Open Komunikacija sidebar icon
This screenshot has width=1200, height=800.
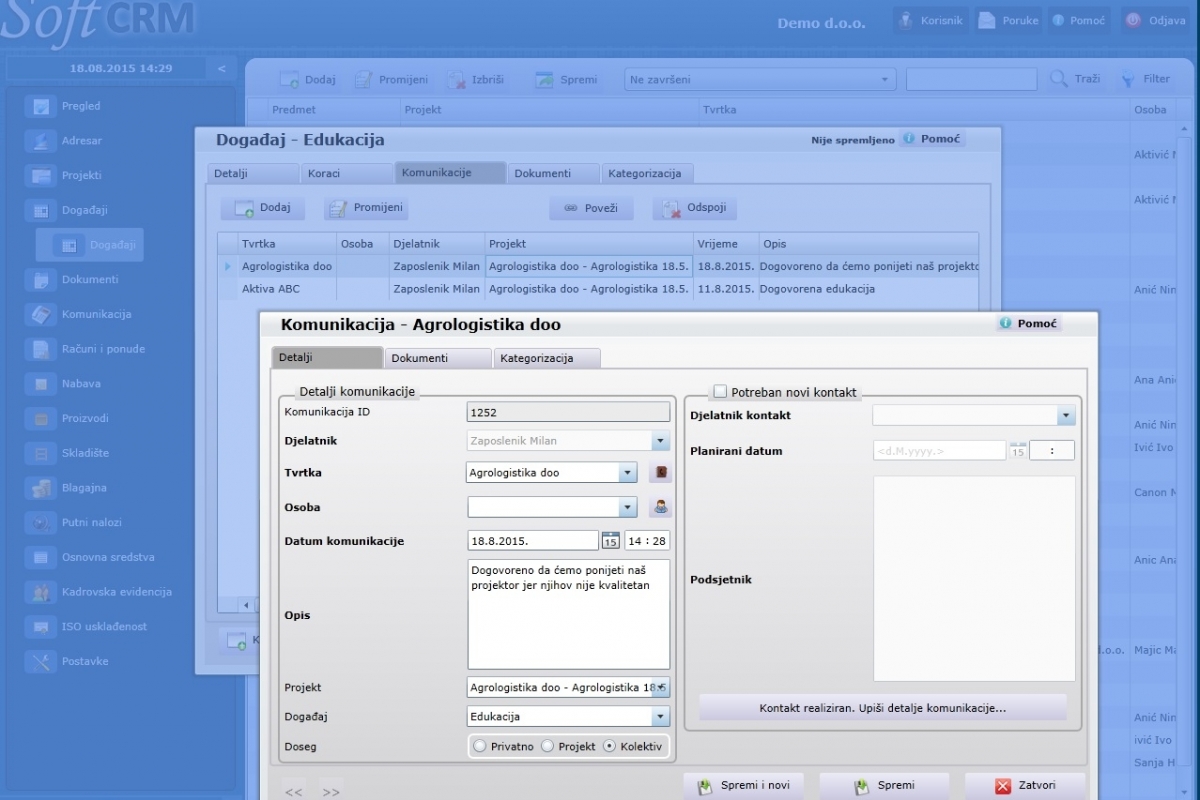(x=41, y=314)
